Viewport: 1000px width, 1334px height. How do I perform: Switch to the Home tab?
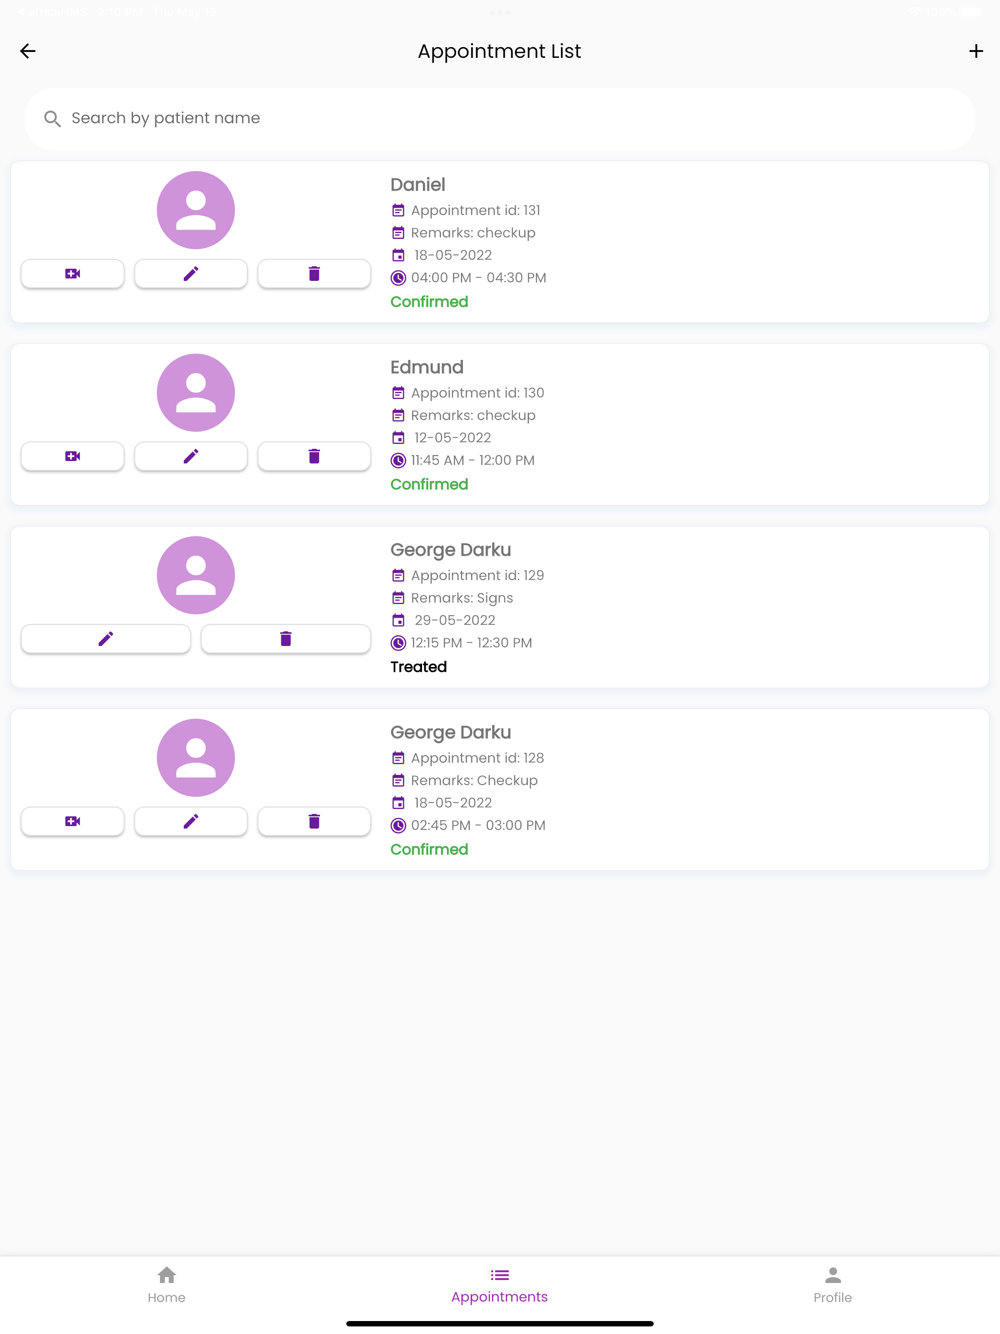pyautogui.click(x=167, y=1285)
